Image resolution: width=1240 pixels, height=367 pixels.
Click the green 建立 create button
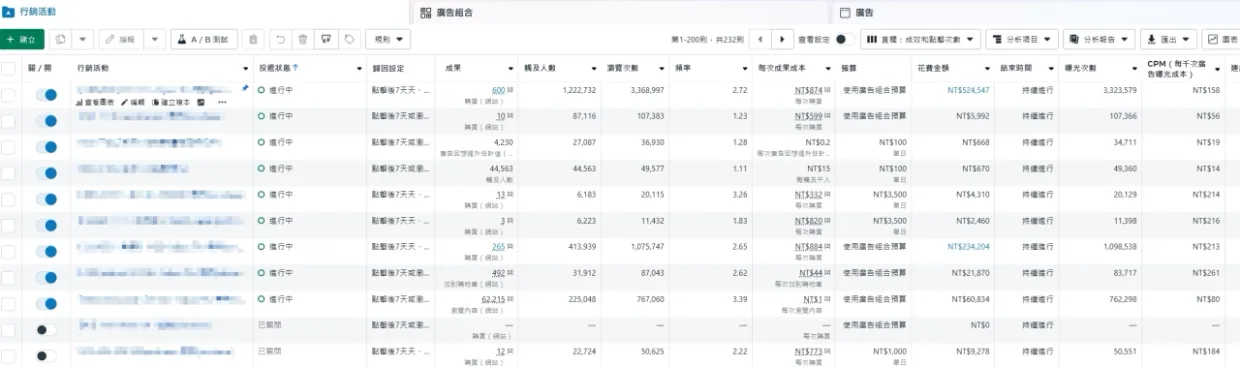(x=22, y=39)
